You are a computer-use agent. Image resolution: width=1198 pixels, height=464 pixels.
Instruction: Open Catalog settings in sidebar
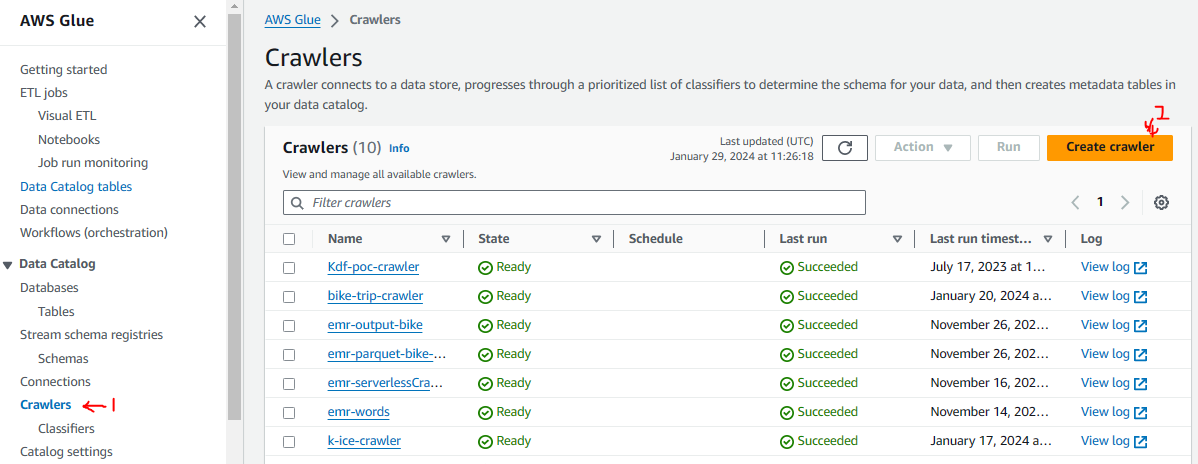click(66, 452)
